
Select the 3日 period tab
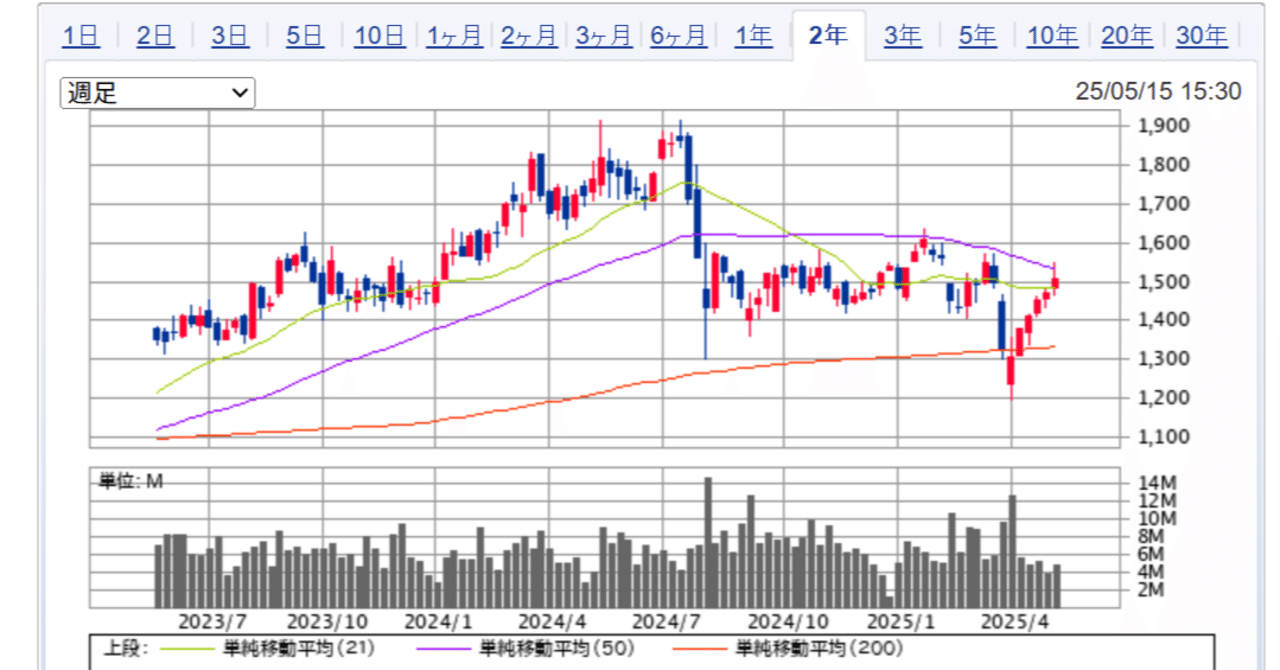click(x=230, y=37)
